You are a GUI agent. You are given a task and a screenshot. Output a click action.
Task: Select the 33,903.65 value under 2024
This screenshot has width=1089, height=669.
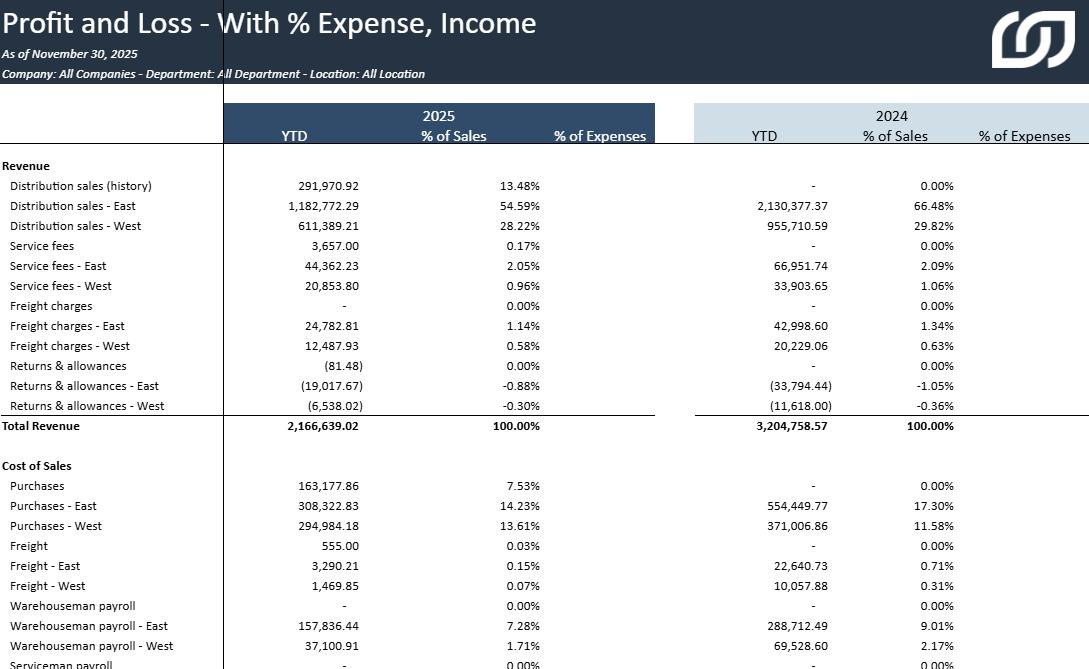pyautogui.click(x=801, y=286)
